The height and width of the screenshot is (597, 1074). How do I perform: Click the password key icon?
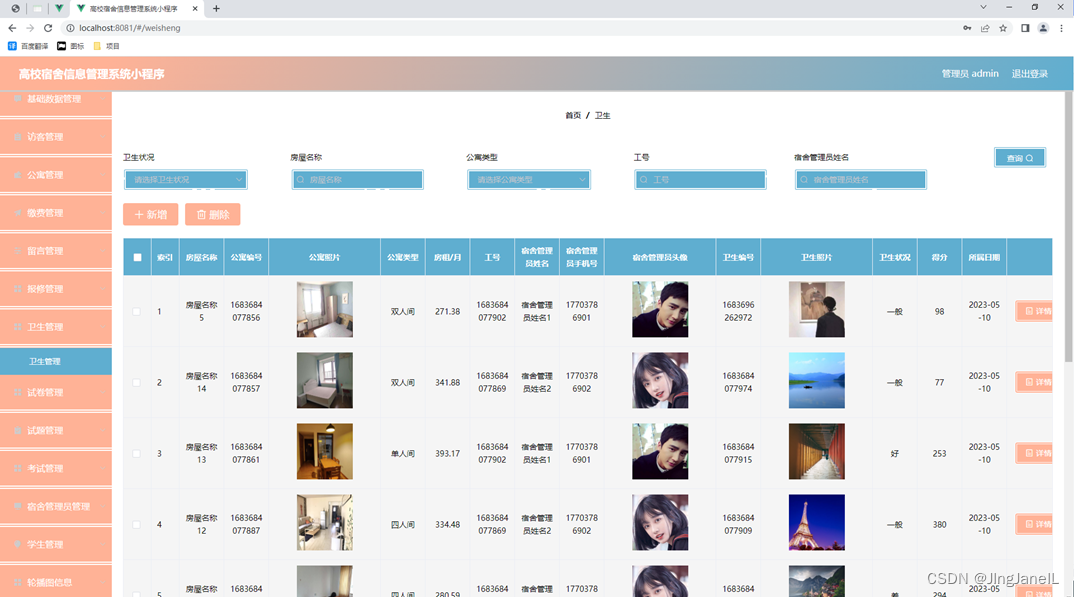967,28
